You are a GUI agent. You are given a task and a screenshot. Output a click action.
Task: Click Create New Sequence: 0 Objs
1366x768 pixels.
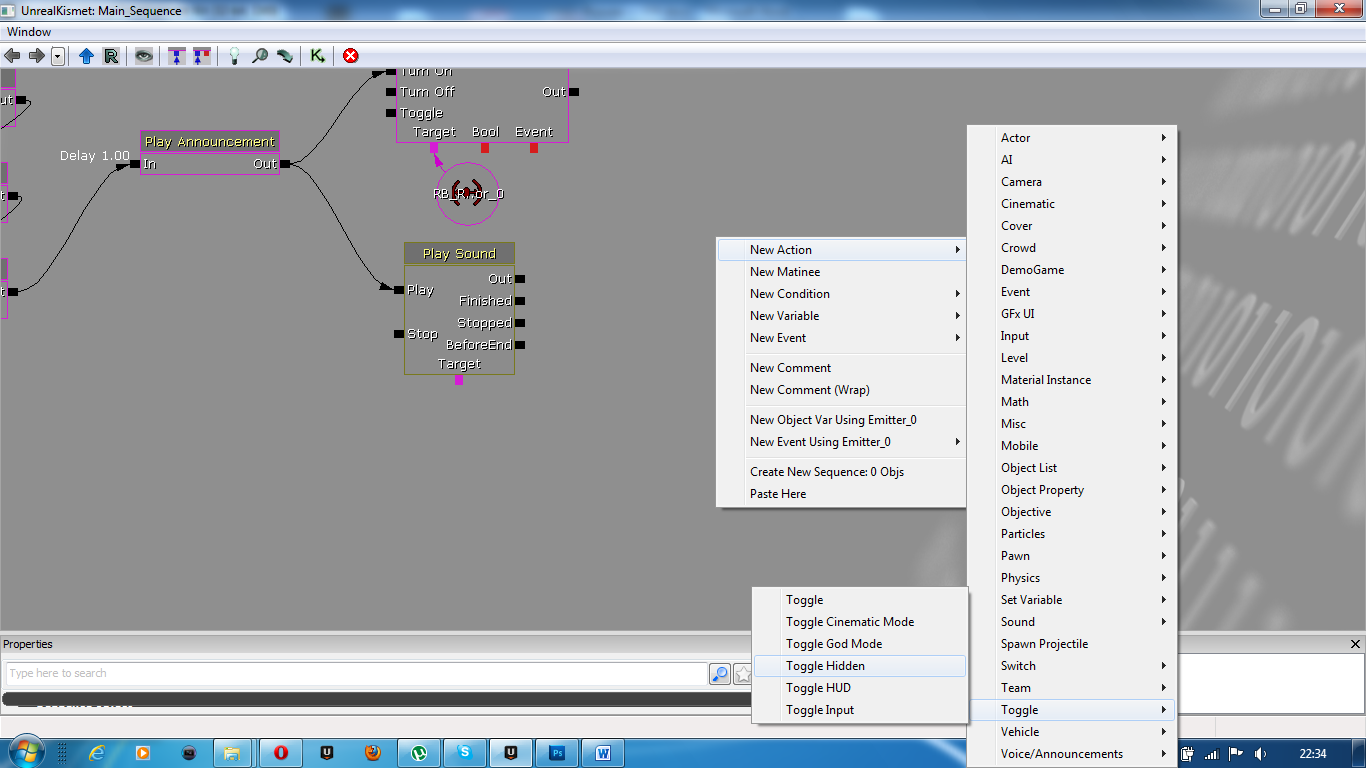(841, 472)
